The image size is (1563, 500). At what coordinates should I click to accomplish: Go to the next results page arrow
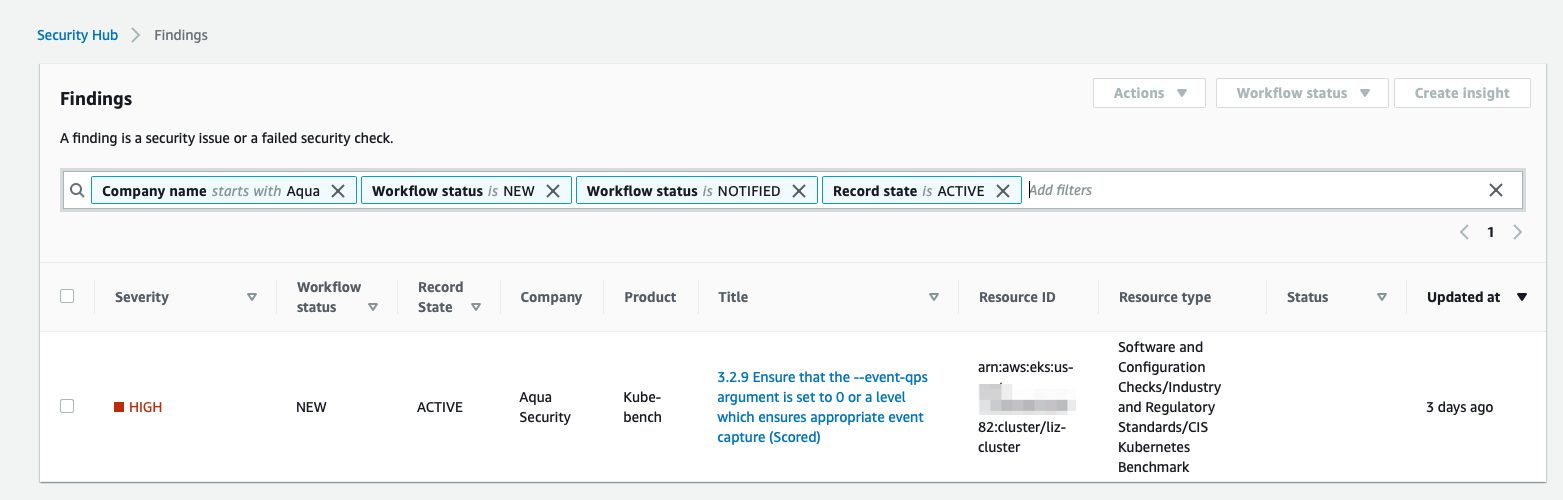[1517, 232]
